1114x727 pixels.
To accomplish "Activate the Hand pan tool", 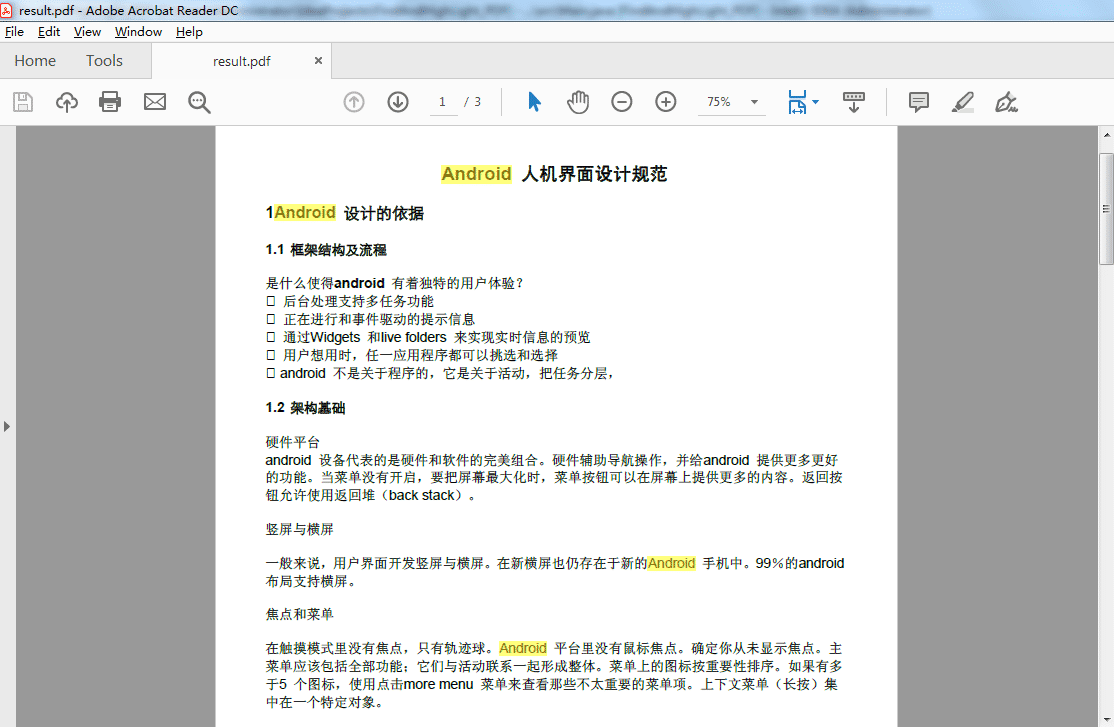I will pos(578,102).
